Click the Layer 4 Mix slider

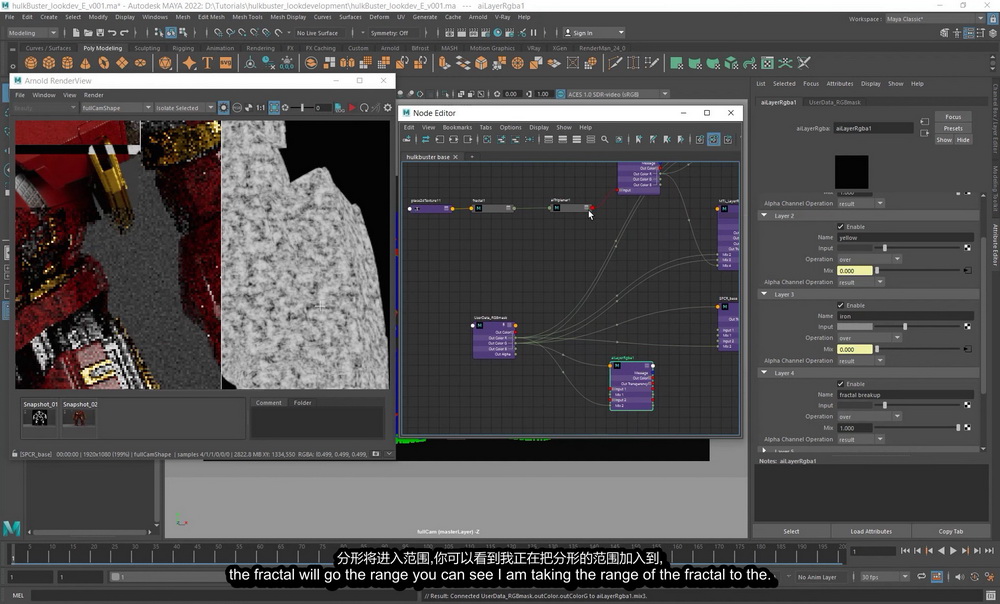tap(919, 428)
